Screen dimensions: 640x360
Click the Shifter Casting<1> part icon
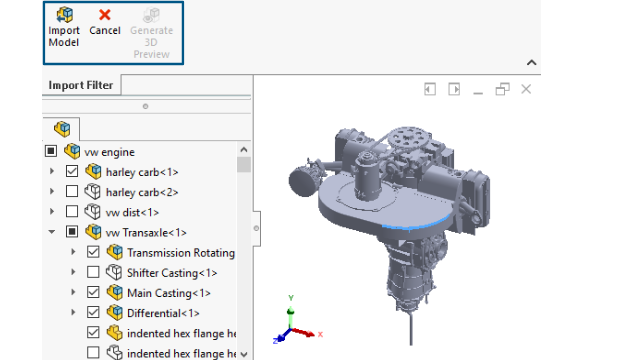click(x=114, y=272)
